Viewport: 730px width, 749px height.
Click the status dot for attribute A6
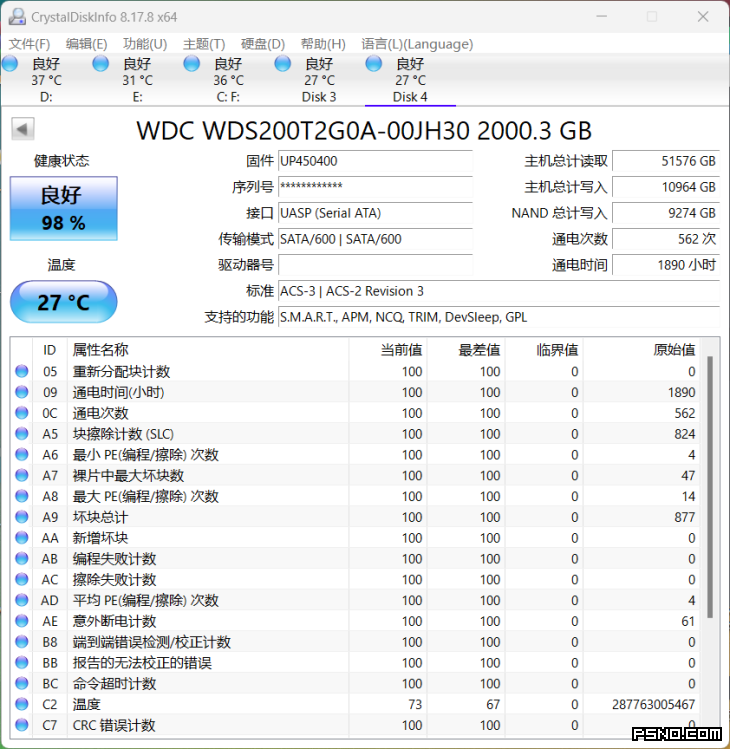21,454
